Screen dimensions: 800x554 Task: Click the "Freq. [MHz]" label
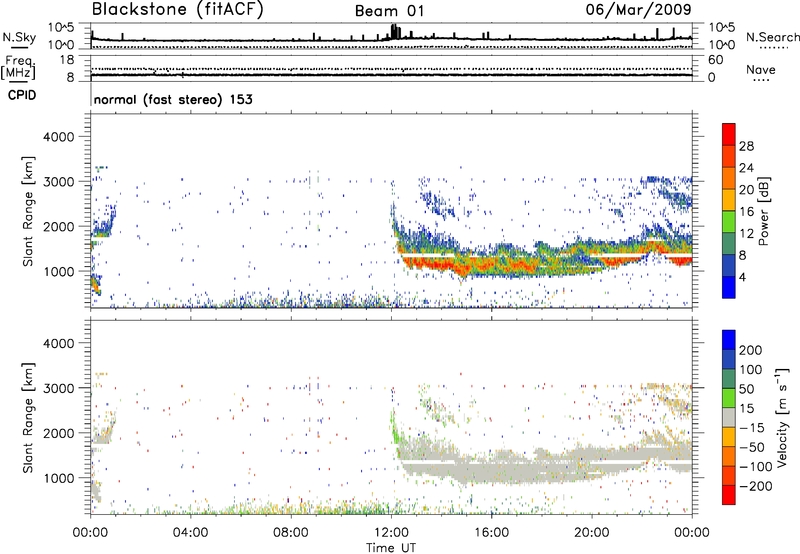[18, 67]
